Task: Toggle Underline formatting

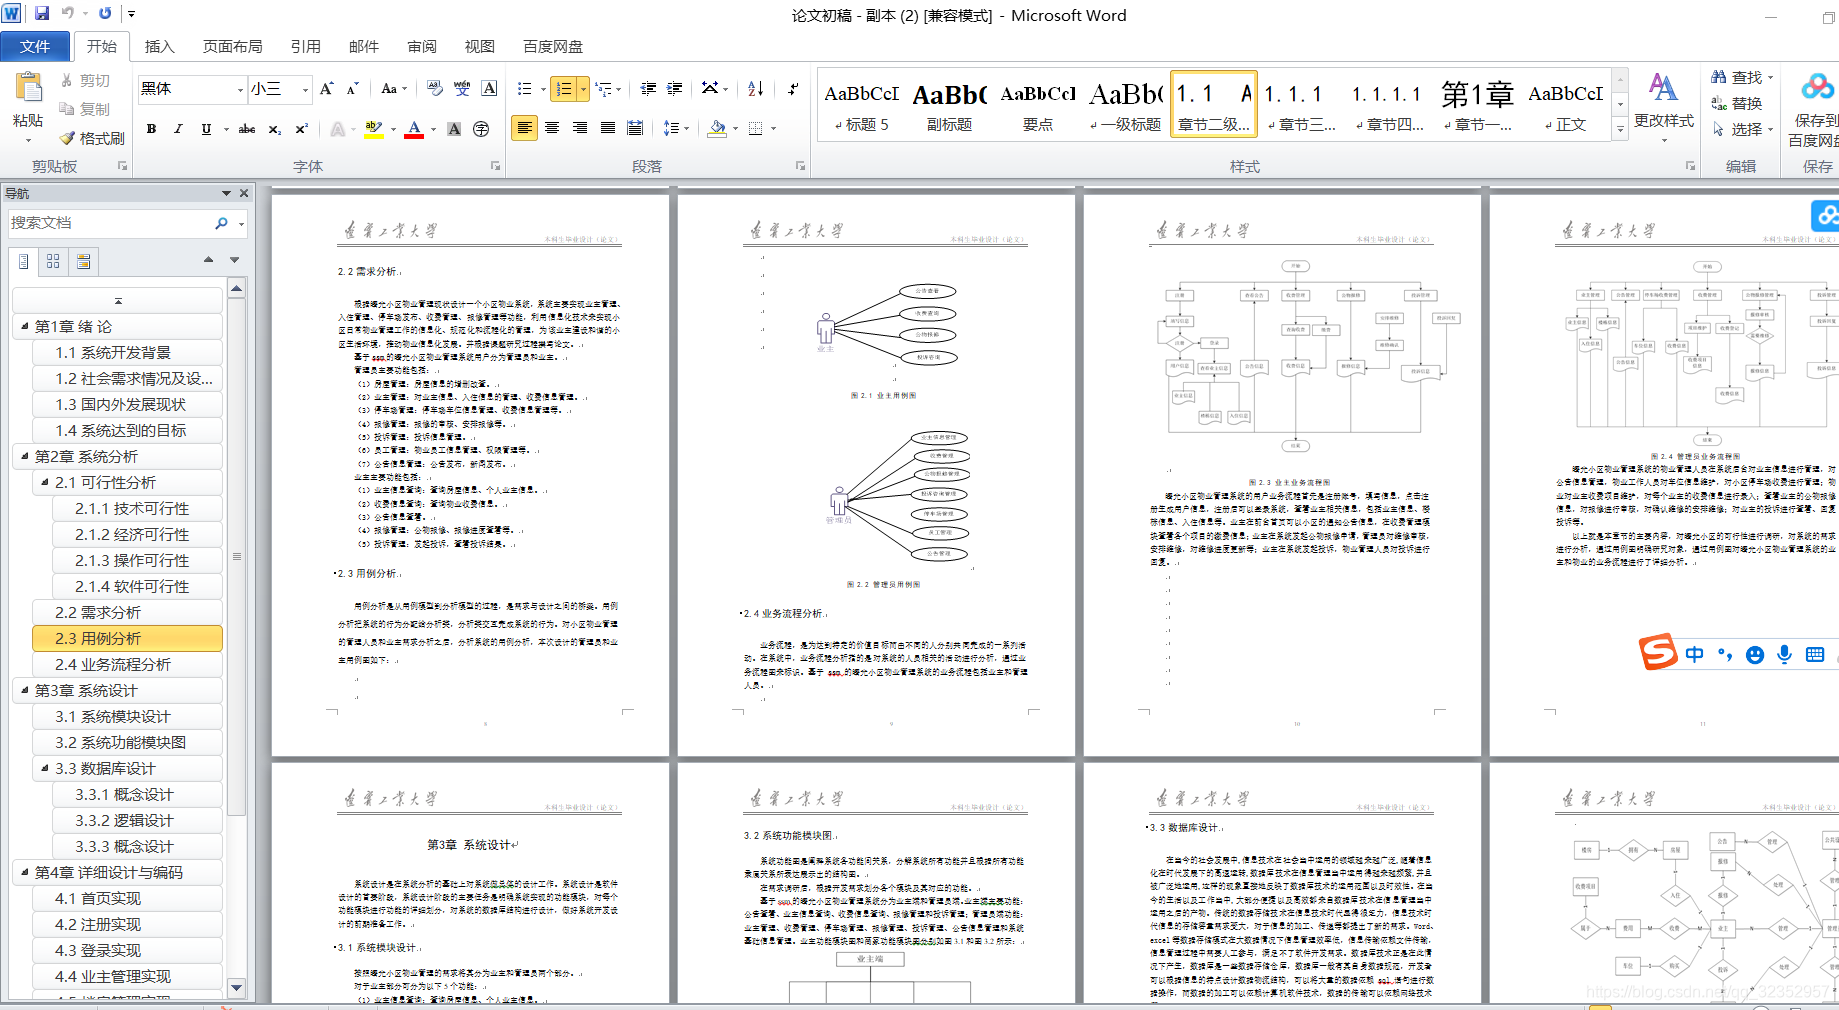Action: pos(206,129)
